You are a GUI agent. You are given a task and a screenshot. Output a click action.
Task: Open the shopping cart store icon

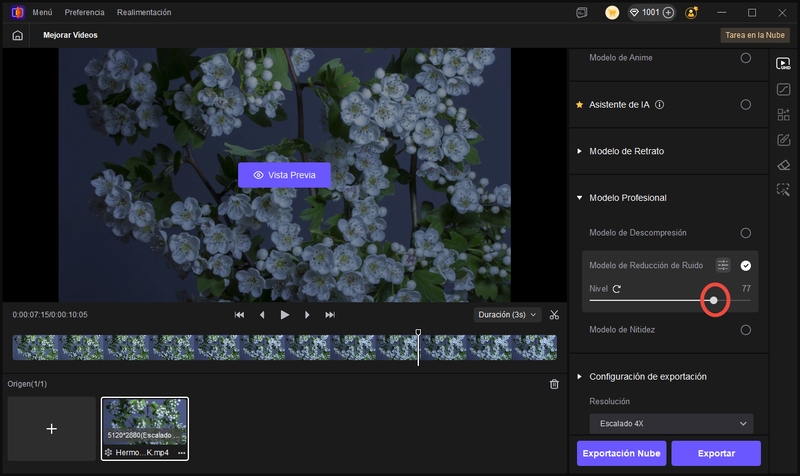point(612,13)
